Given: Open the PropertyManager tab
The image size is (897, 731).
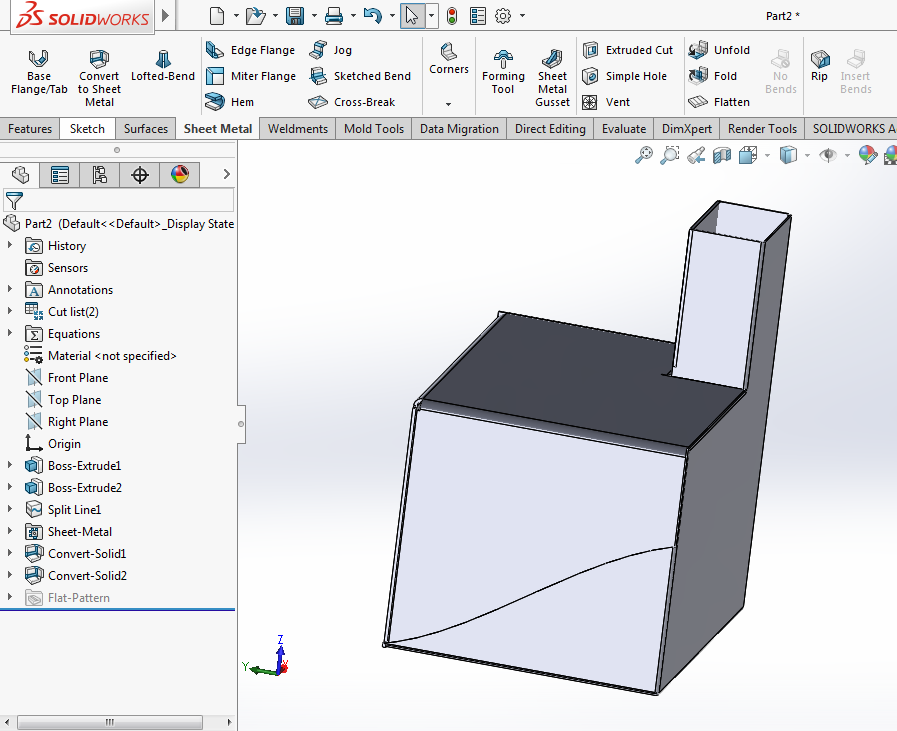Looking at the screenshot, I should [59, 174].
